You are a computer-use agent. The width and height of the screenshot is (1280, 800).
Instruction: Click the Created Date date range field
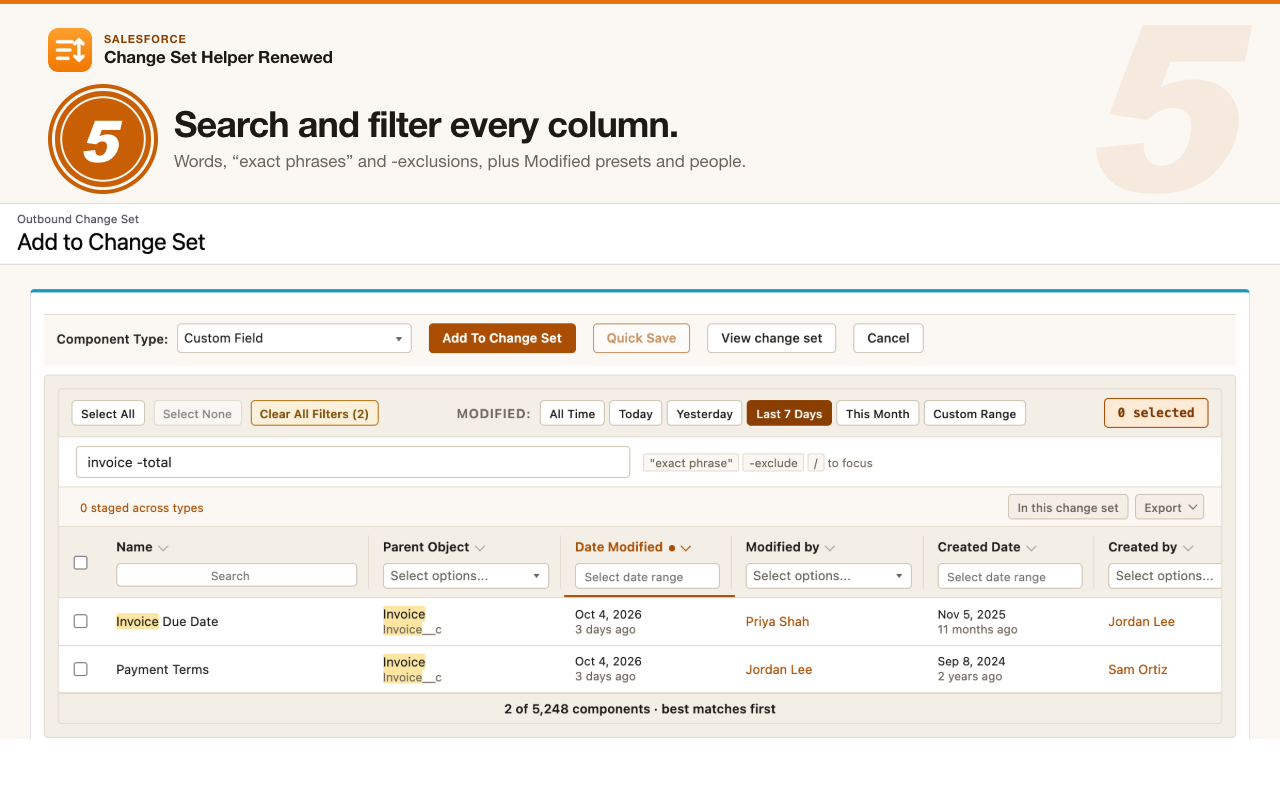click(1010, 576)
